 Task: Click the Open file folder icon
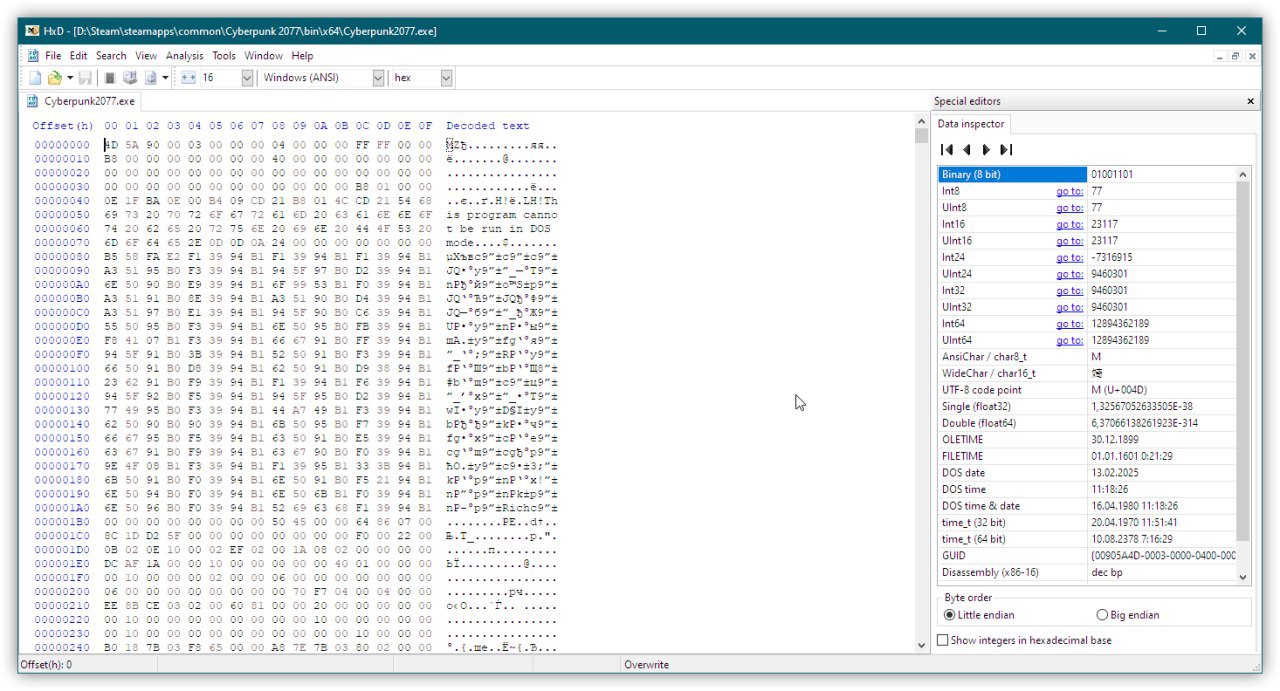click(55, 77)
